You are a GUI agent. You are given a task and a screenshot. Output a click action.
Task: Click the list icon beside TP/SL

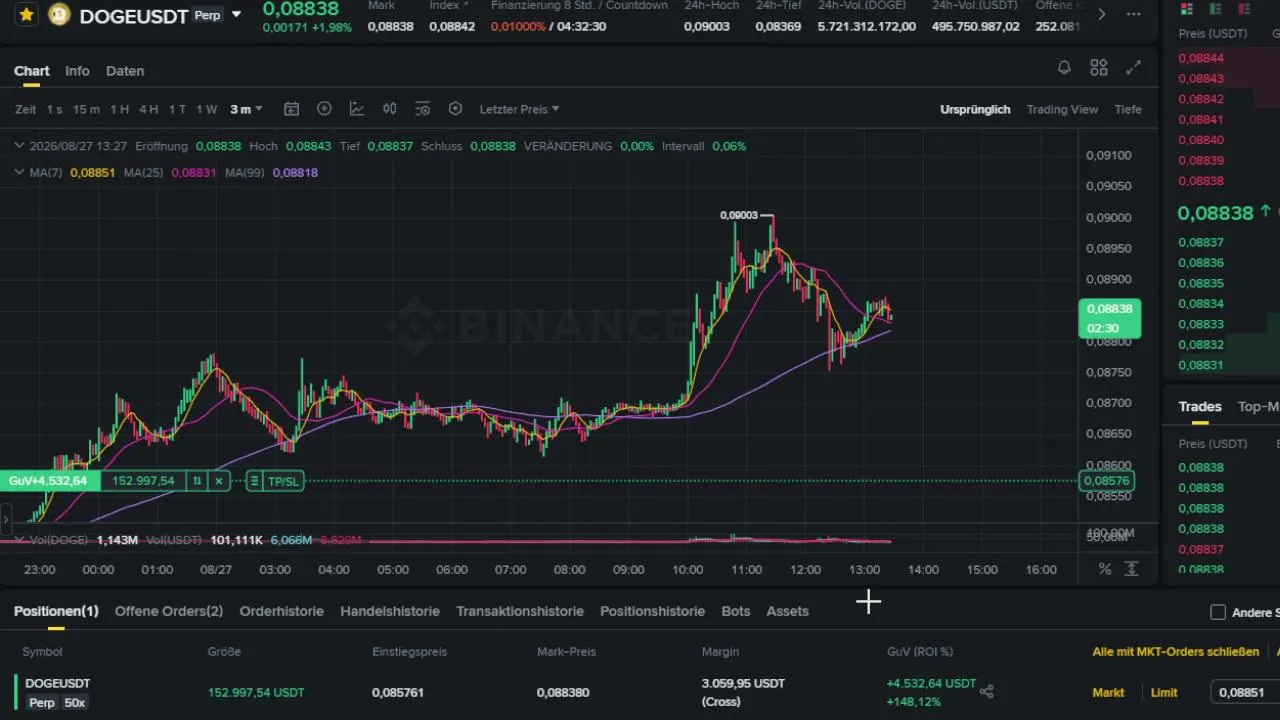click(254, 481)
